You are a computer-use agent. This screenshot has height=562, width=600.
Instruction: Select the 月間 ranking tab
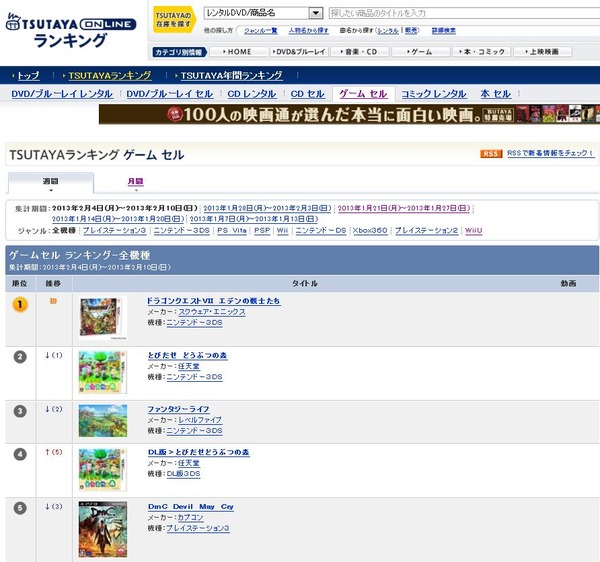tap(136, 181)
